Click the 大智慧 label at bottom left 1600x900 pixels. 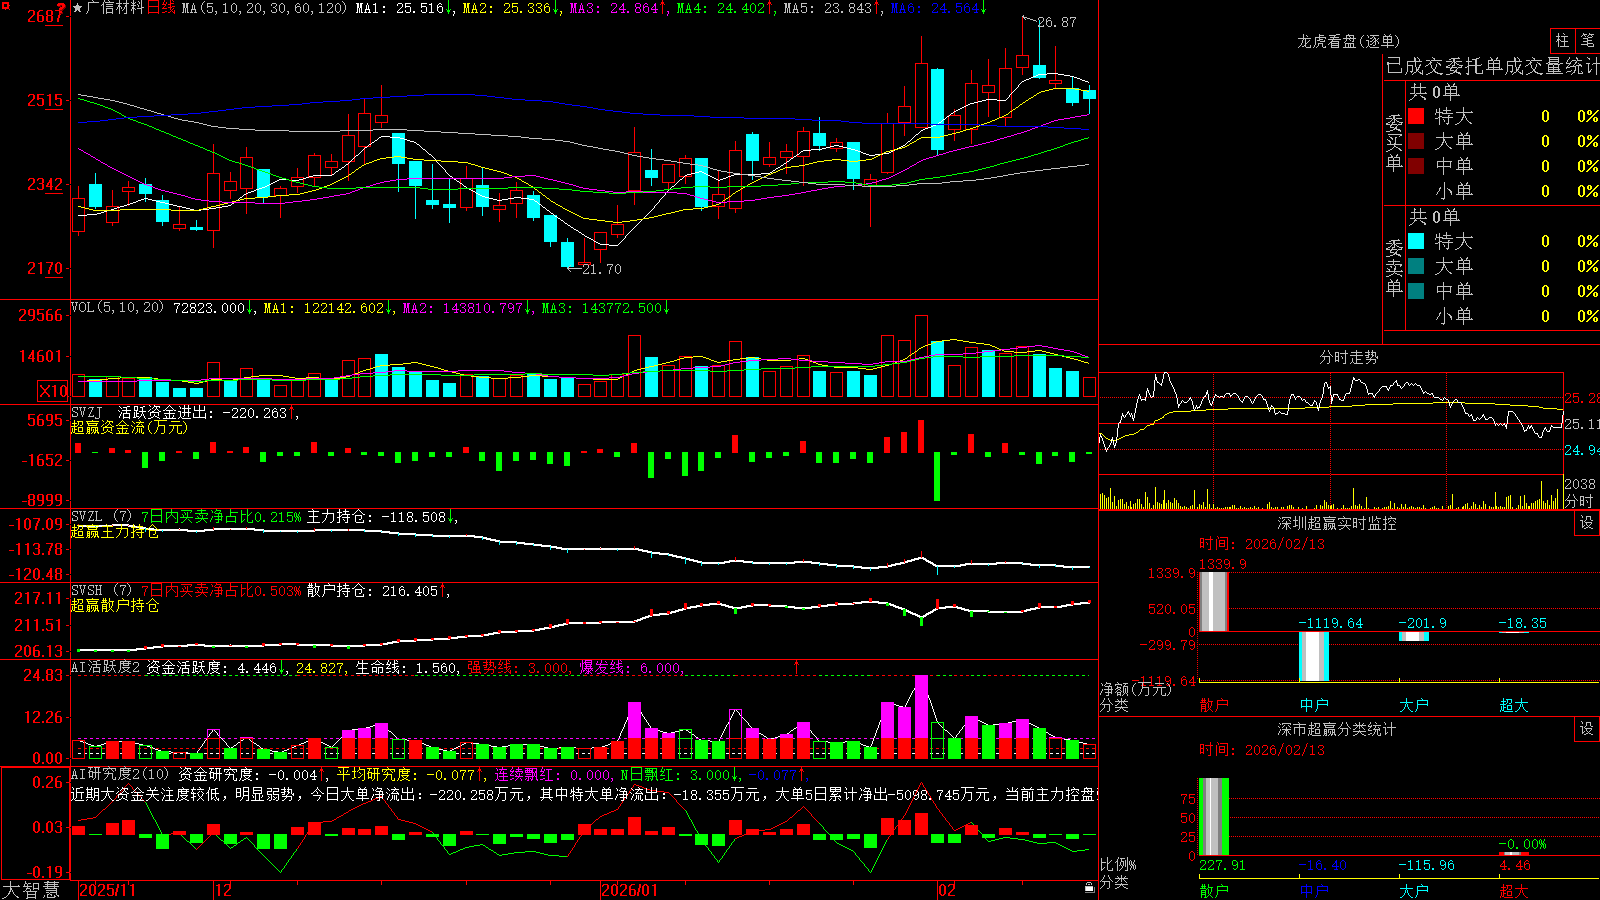[x=31, y=890]
